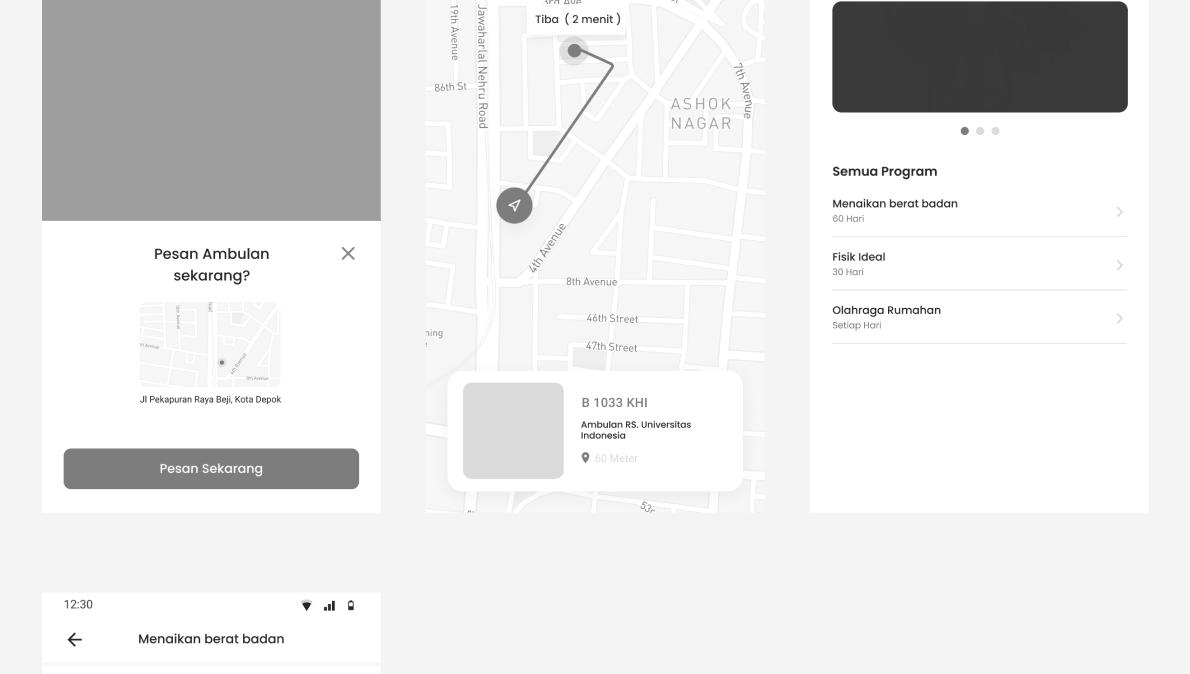Viewport: 1190px width, 674px height.
Task: Tap the dark promo banner above Semua Program
Action: point(979,56)
